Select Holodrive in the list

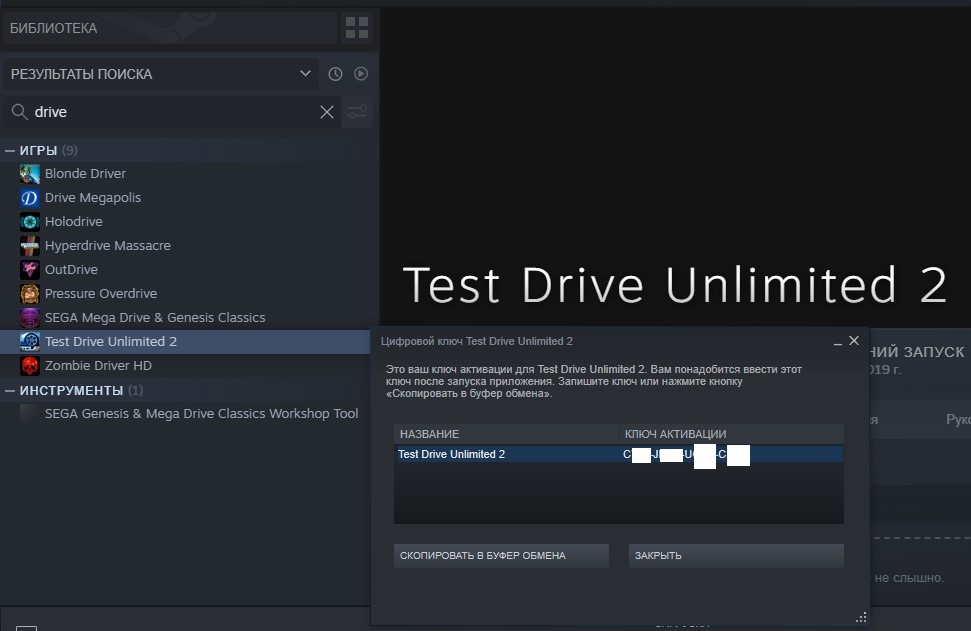(x=187, y=222)
